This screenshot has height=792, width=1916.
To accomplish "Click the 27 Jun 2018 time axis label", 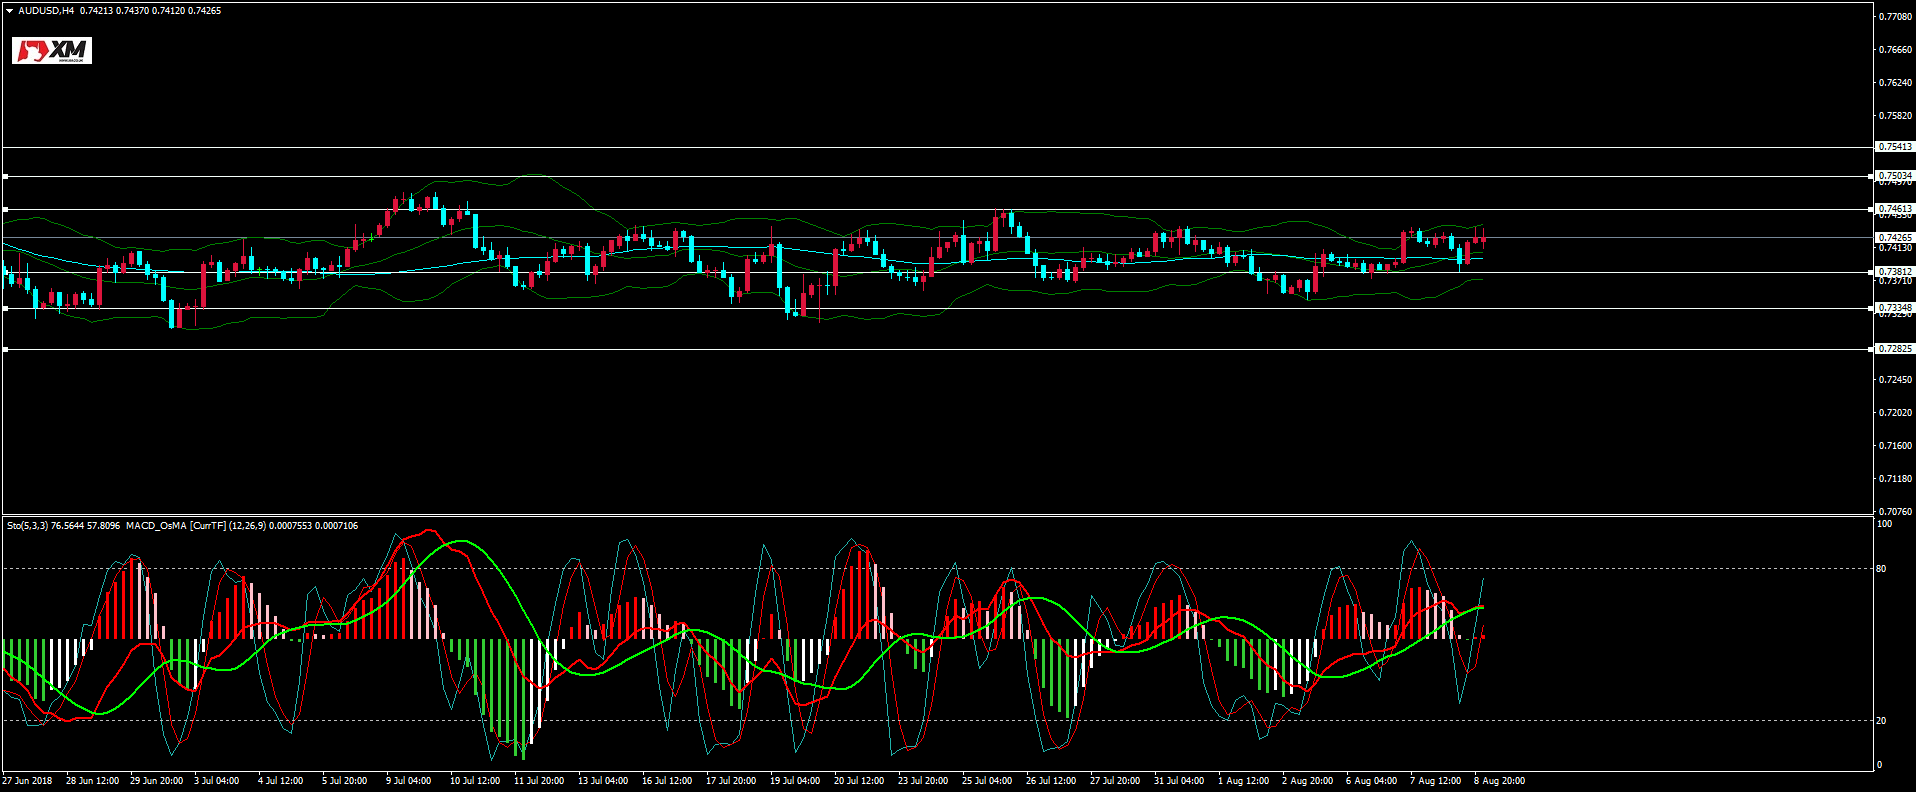I will [27, 781].
